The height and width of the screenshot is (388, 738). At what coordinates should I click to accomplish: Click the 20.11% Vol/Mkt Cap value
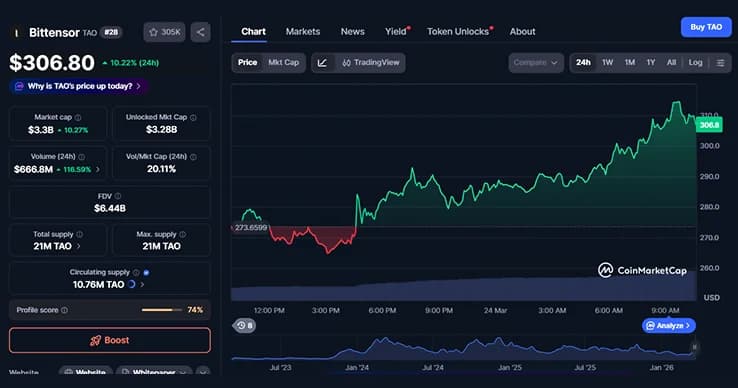(161, 169)
